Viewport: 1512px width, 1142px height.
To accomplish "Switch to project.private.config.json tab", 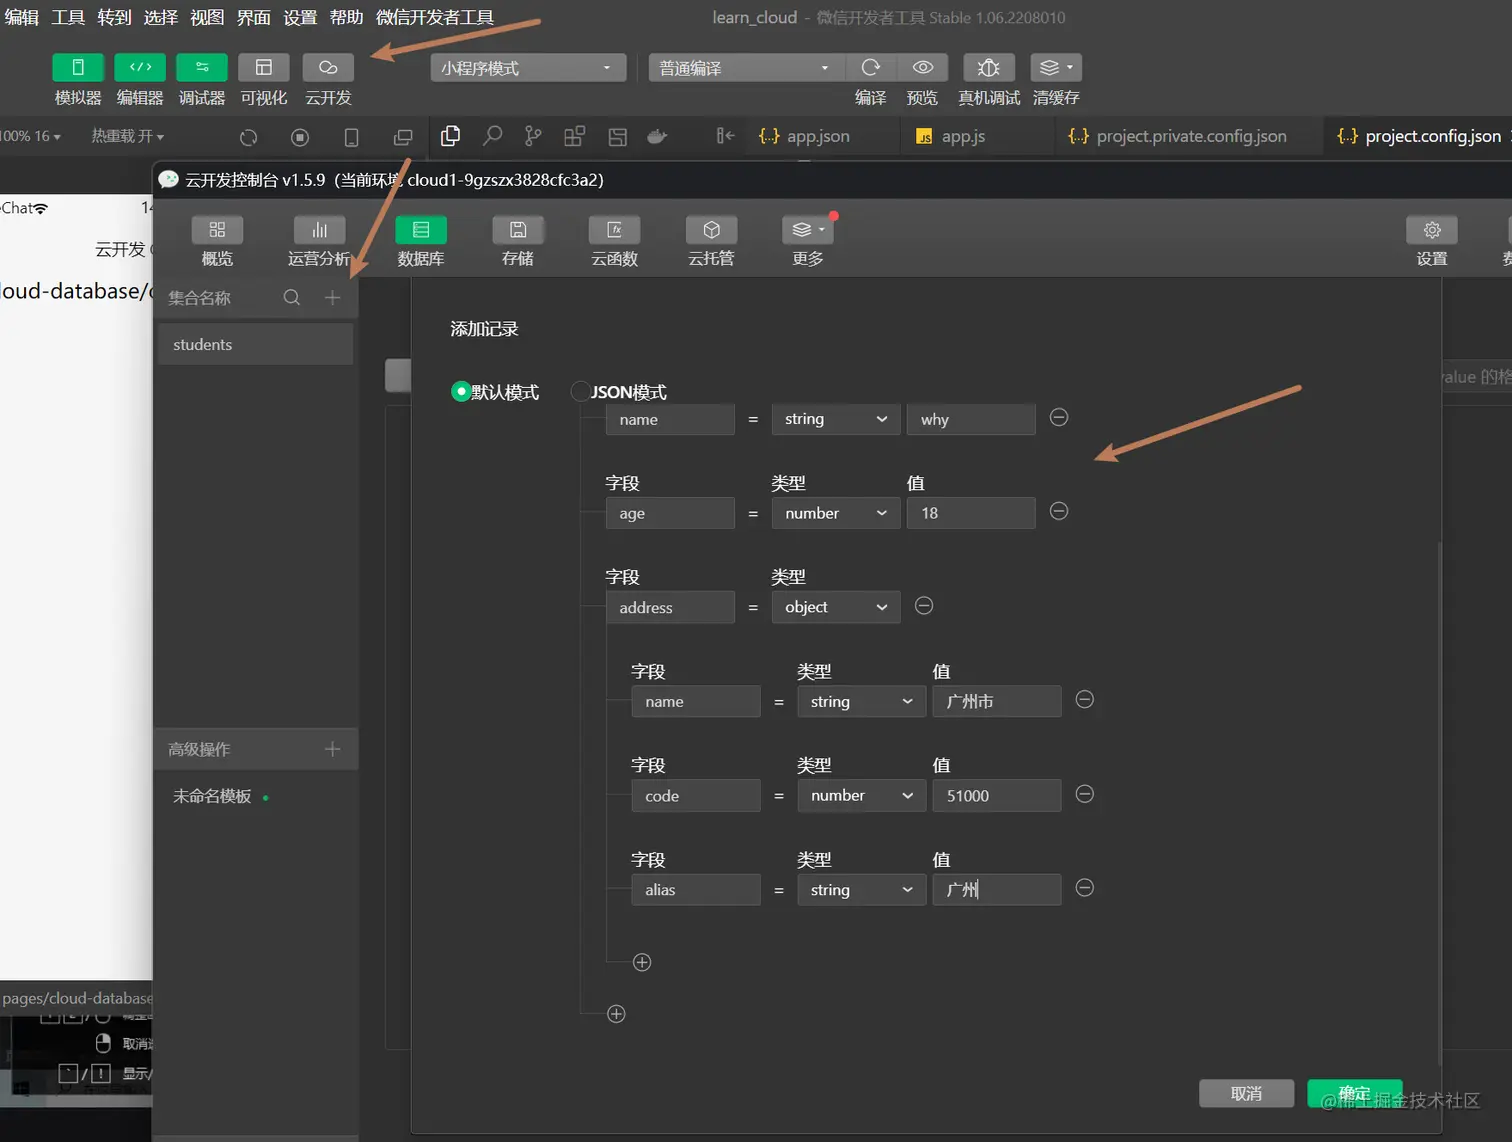I will click(x=1178, y=136).
